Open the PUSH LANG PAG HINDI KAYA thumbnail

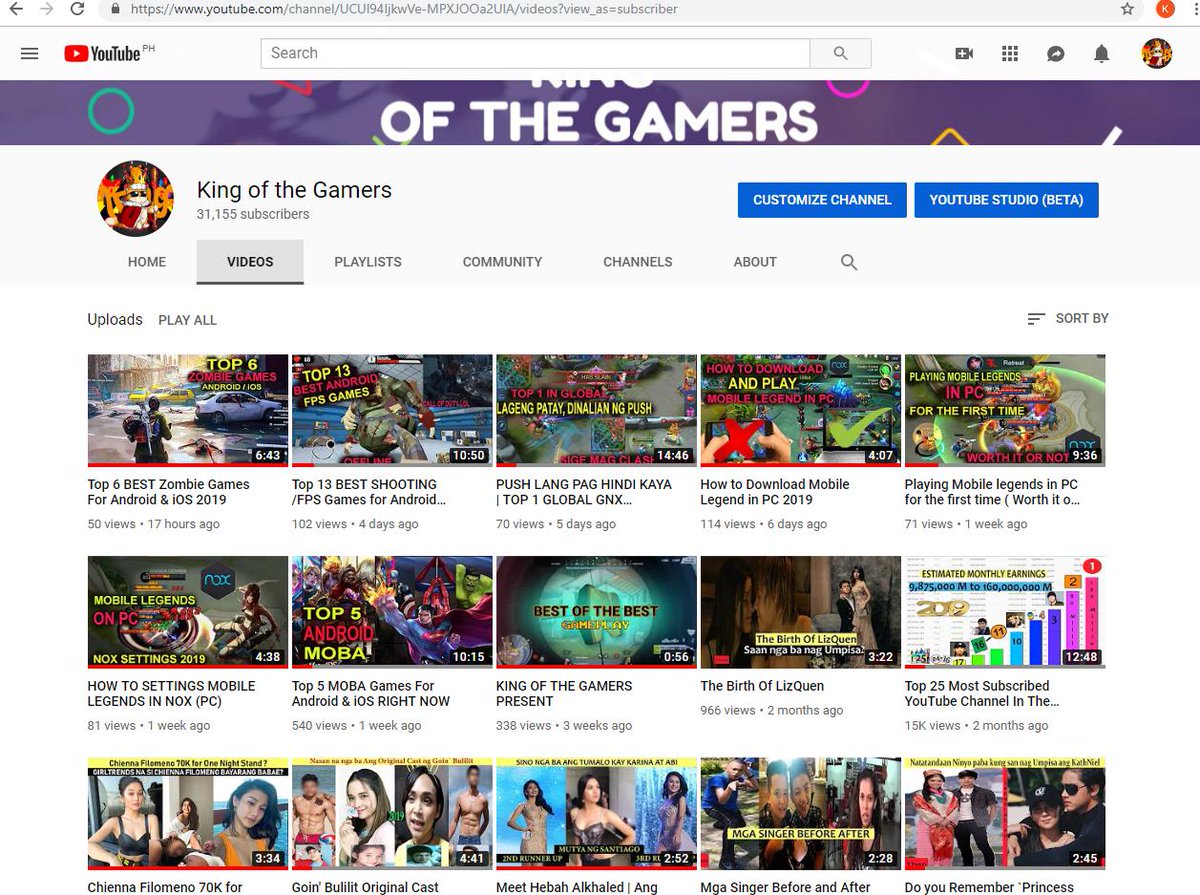point(596,411)
